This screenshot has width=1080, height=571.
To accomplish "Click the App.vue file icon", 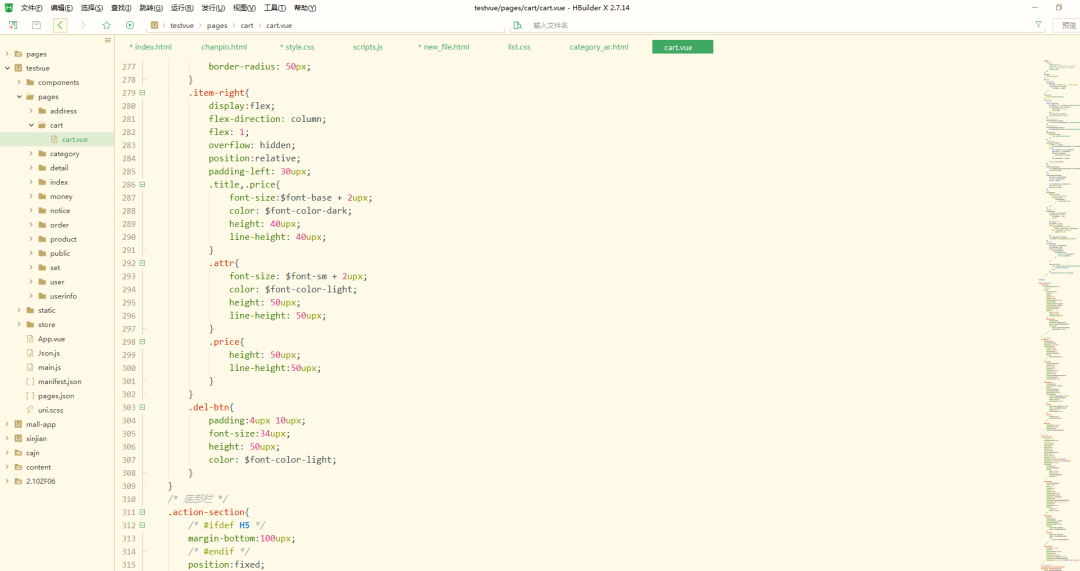I will [x=30, y=338].
